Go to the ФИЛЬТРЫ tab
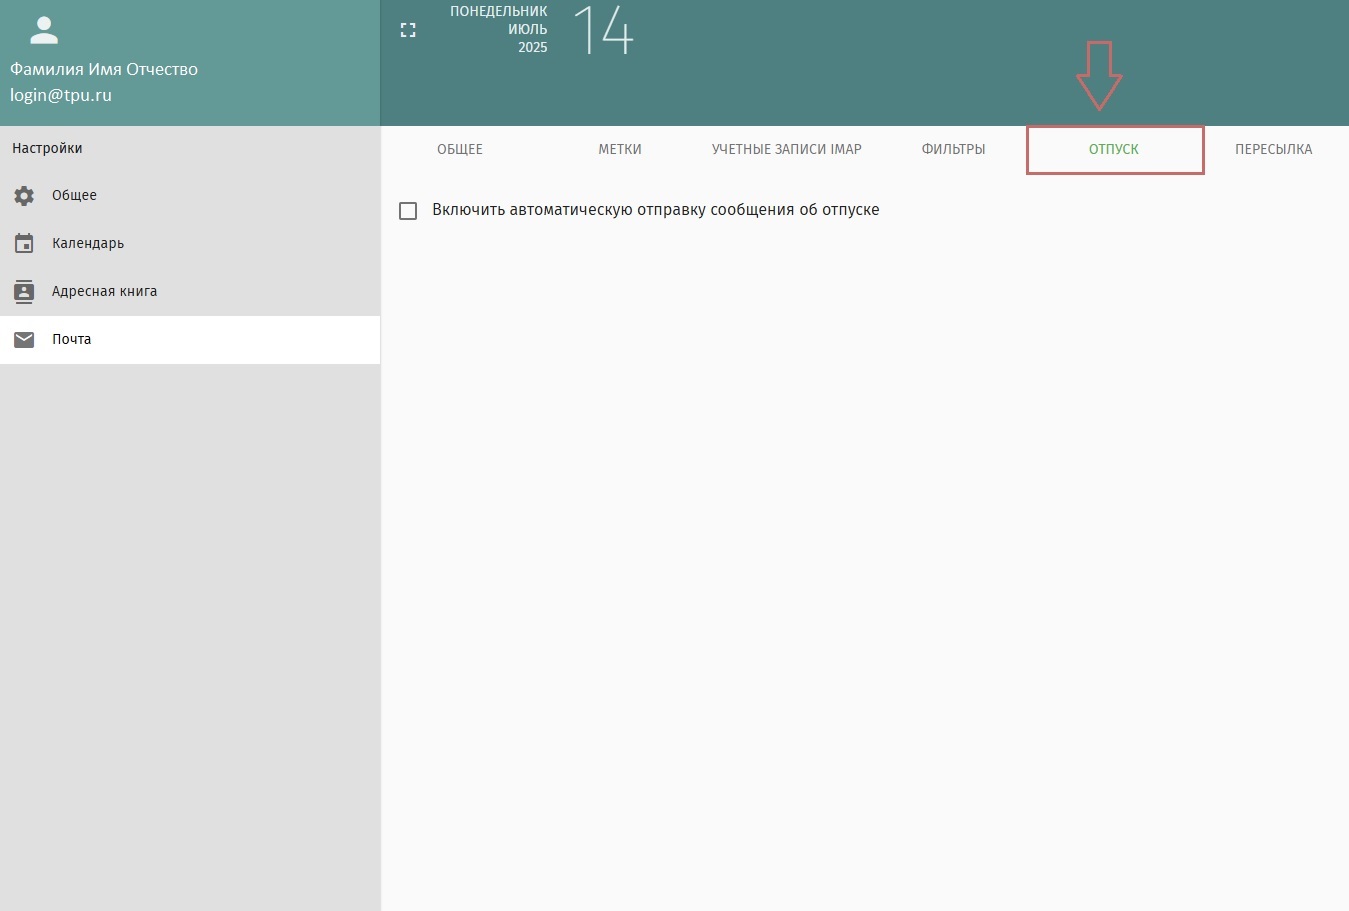 coord(953,149)
